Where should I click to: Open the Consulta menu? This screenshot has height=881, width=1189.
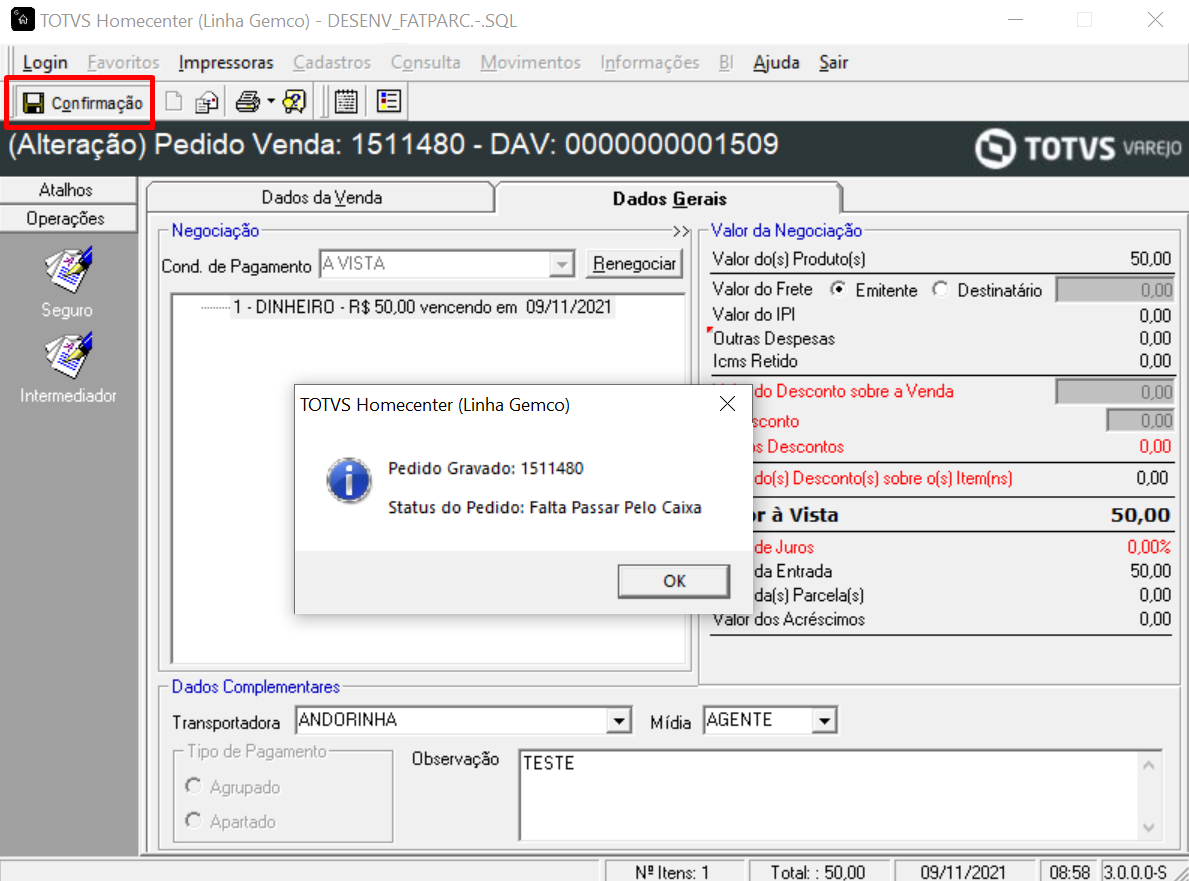(425, 62)
